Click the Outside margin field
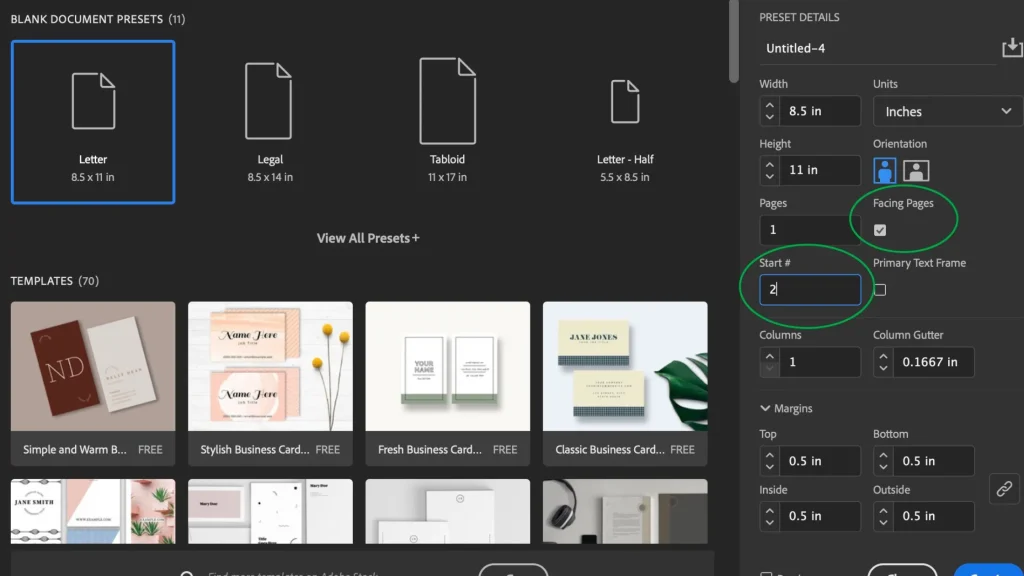Image resolution: width=1024 pixels, height=576 pixels. pos(934,516)
